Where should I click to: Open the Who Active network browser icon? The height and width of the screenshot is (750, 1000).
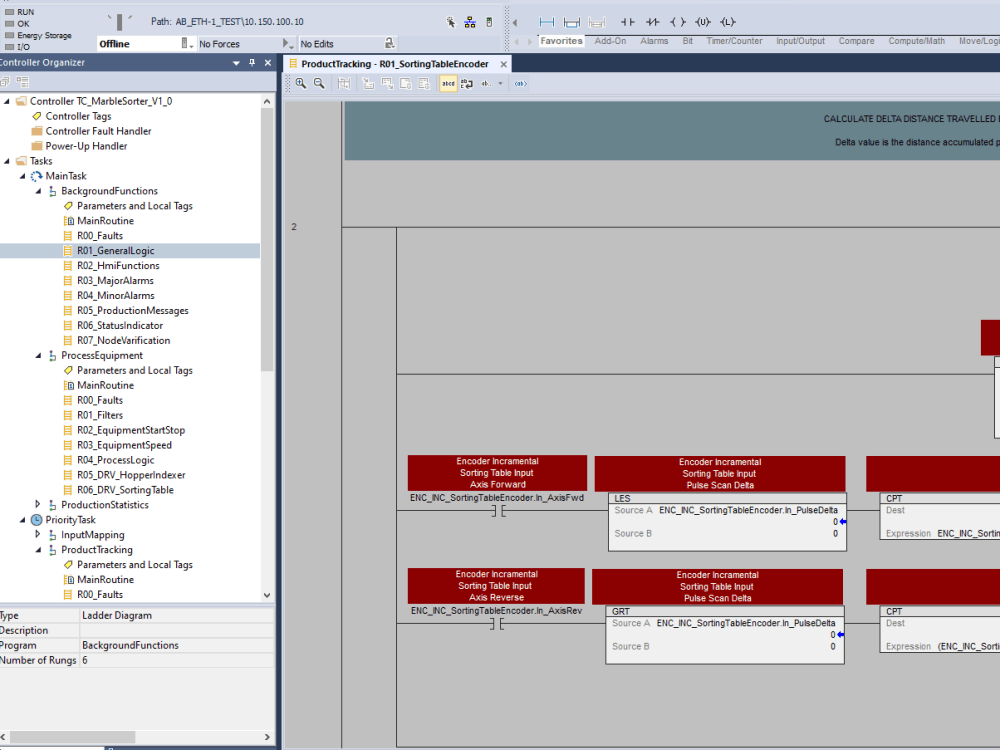point(468,21)
